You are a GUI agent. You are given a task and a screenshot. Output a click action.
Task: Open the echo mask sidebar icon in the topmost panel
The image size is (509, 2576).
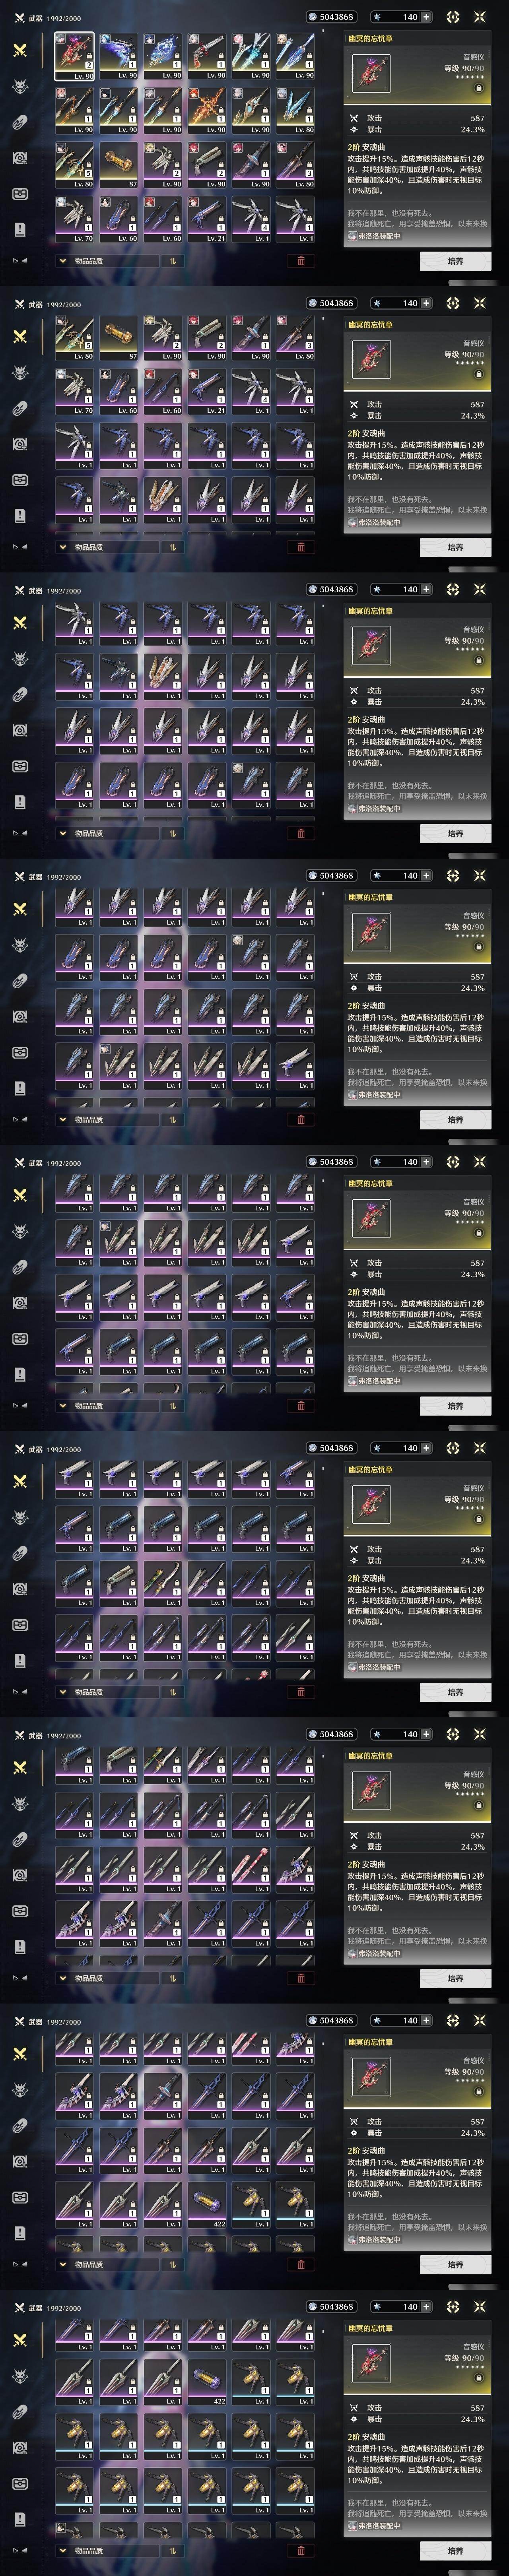pyautogui.click(x=19, y=86)
